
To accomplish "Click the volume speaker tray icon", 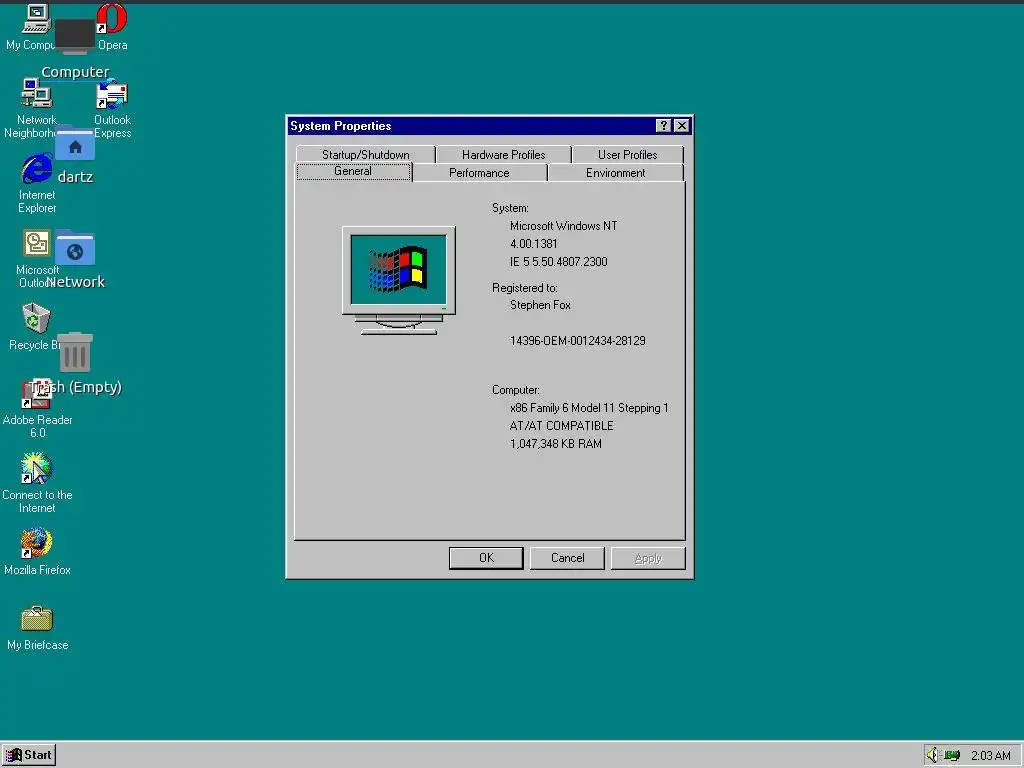I will pyautogui.click(x=932, y=755).
